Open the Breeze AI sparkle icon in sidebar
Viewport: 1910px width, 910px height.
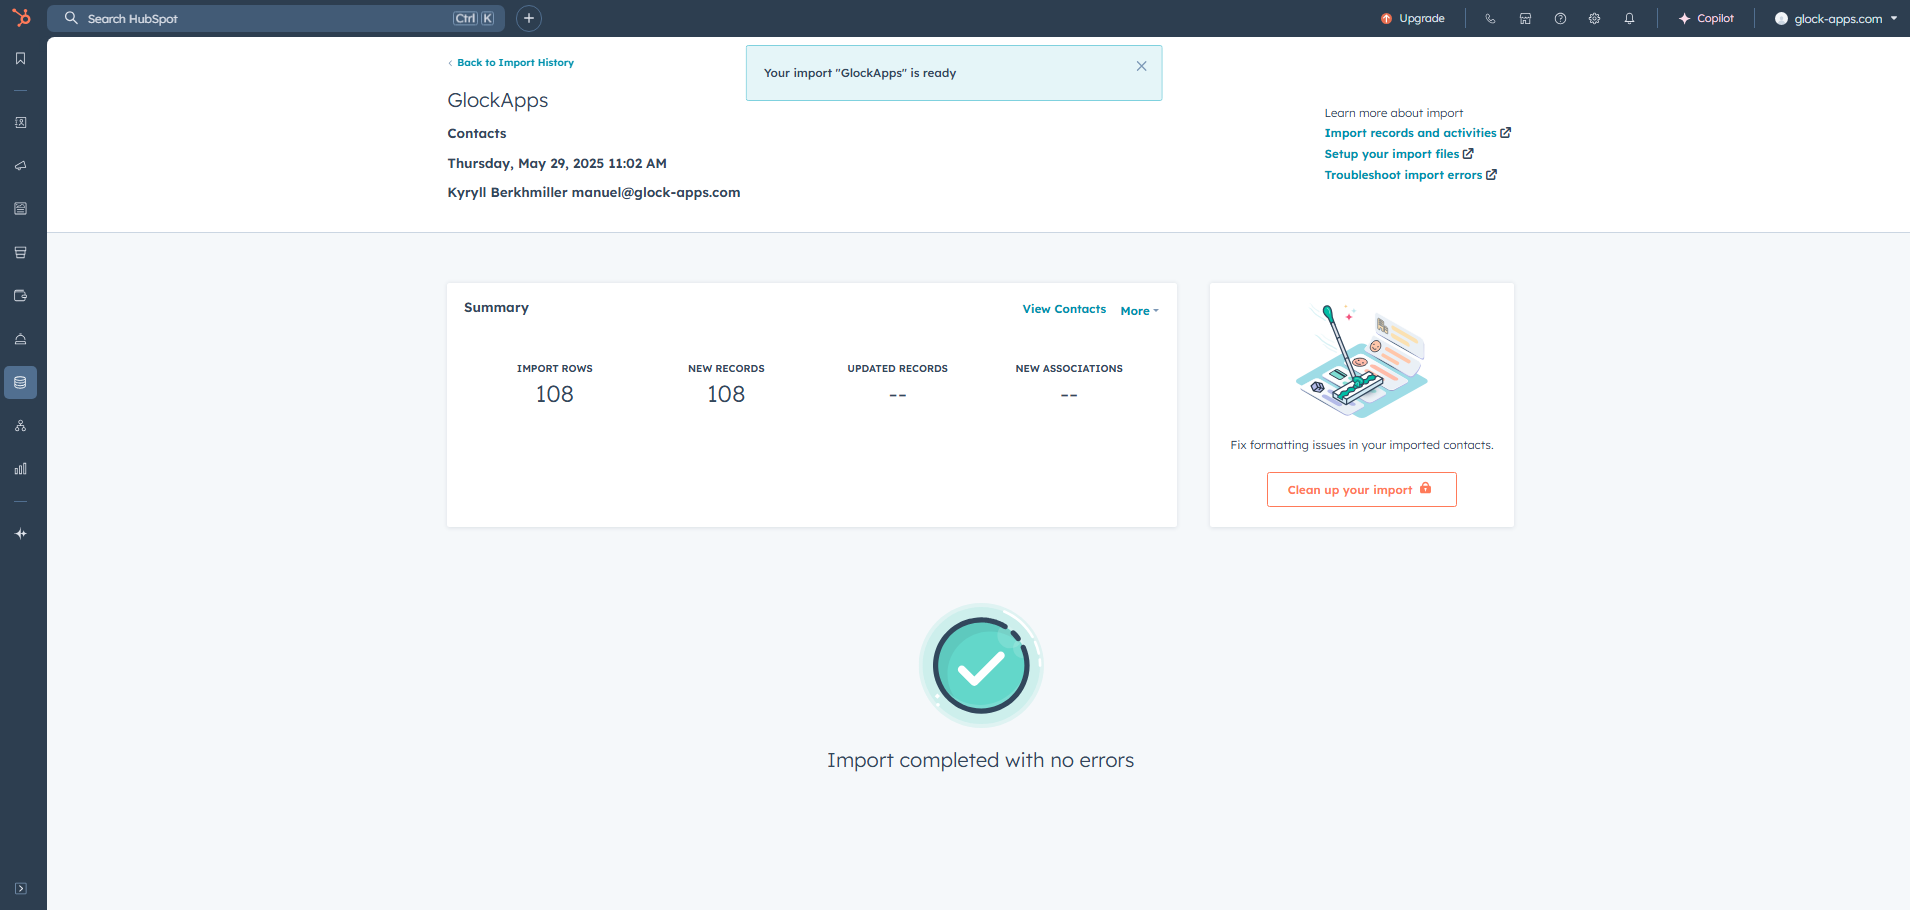20,534
